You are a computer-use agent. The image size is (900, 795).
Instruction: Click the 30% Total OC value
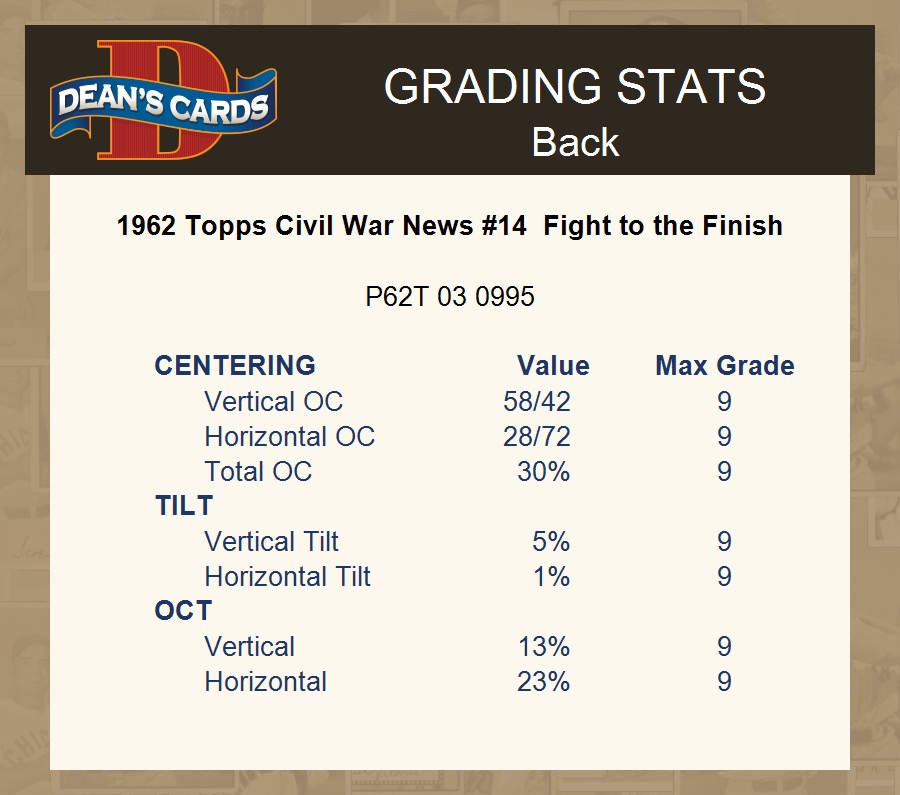[x=543, y=472]
